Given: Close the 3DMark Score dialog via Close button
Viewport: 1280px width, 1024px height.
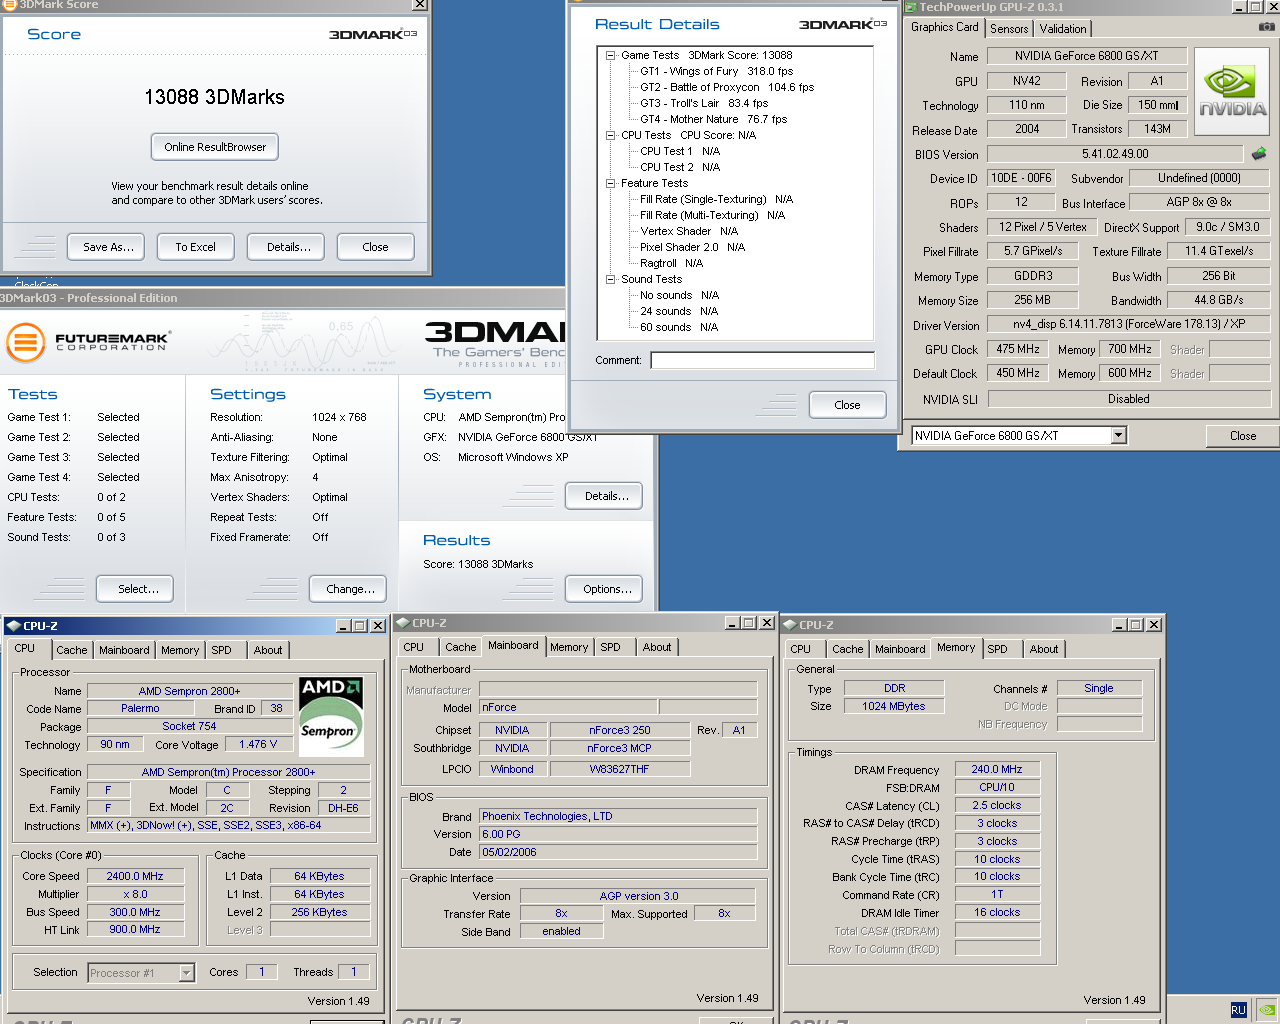Looking at the screenshot, I should tap(375, 247).
